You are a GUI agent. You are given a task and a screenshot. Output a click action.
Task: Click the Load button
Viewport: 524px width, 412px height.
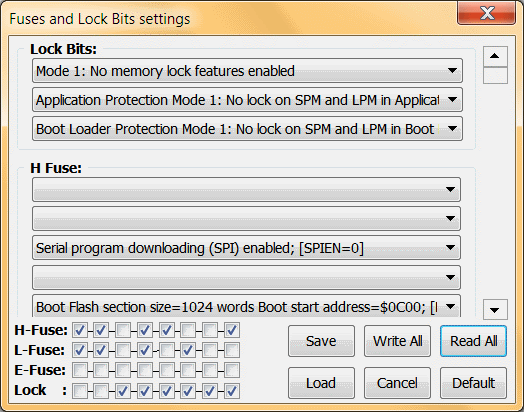(x=321, y=383)
